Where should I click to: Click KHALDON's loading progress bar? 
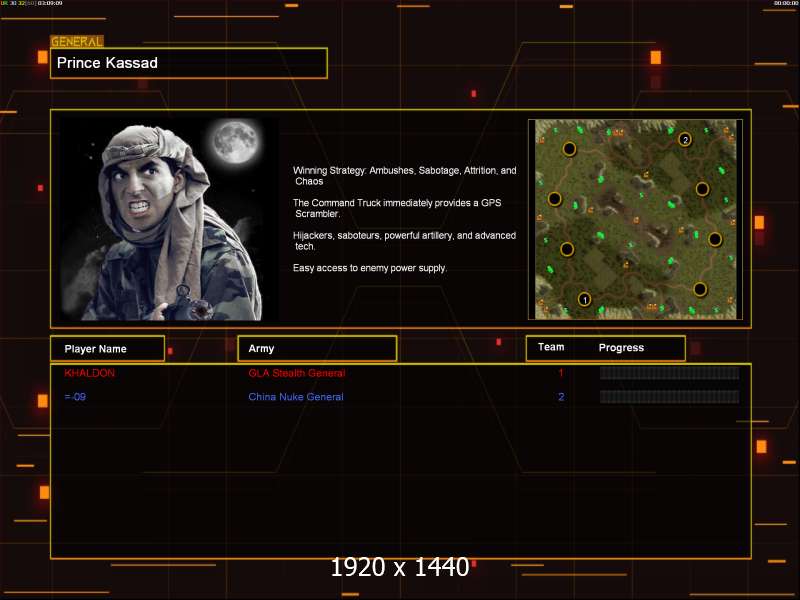669,373
